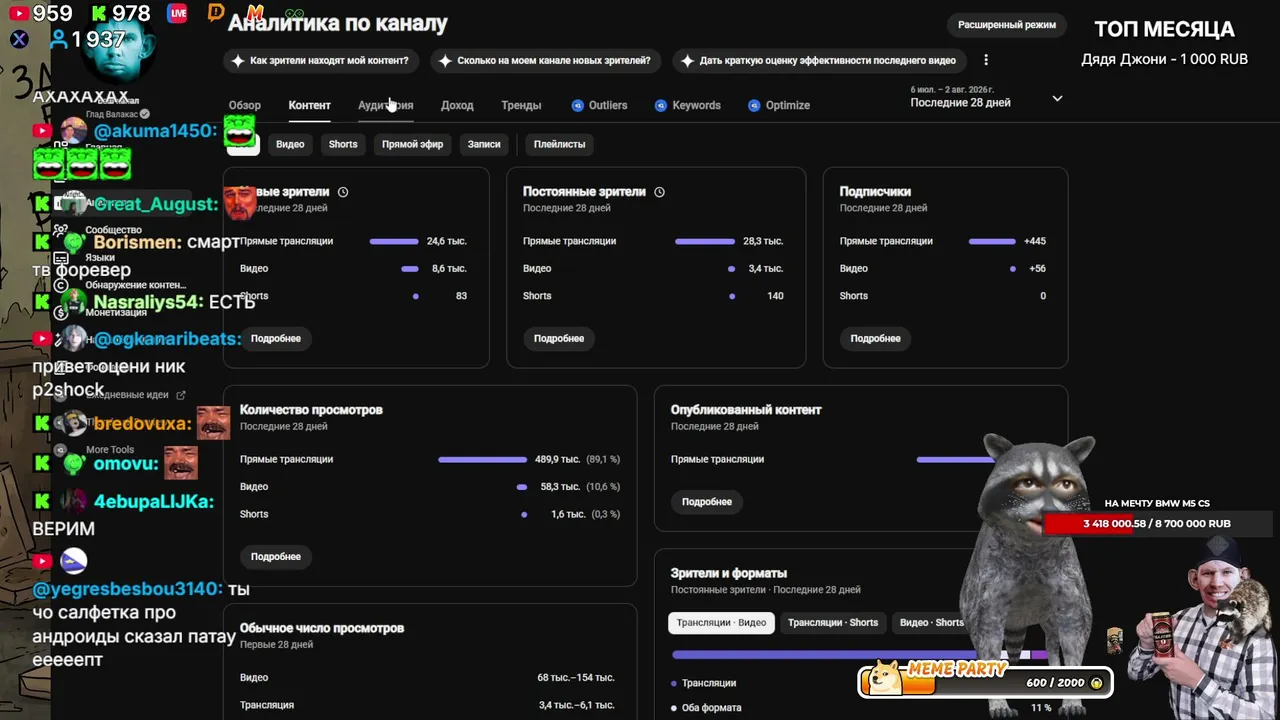Viewport: 1280px width, 720px height.
Task: Select the 'Трансляции · Видео' segment
Action: point(721,623)
